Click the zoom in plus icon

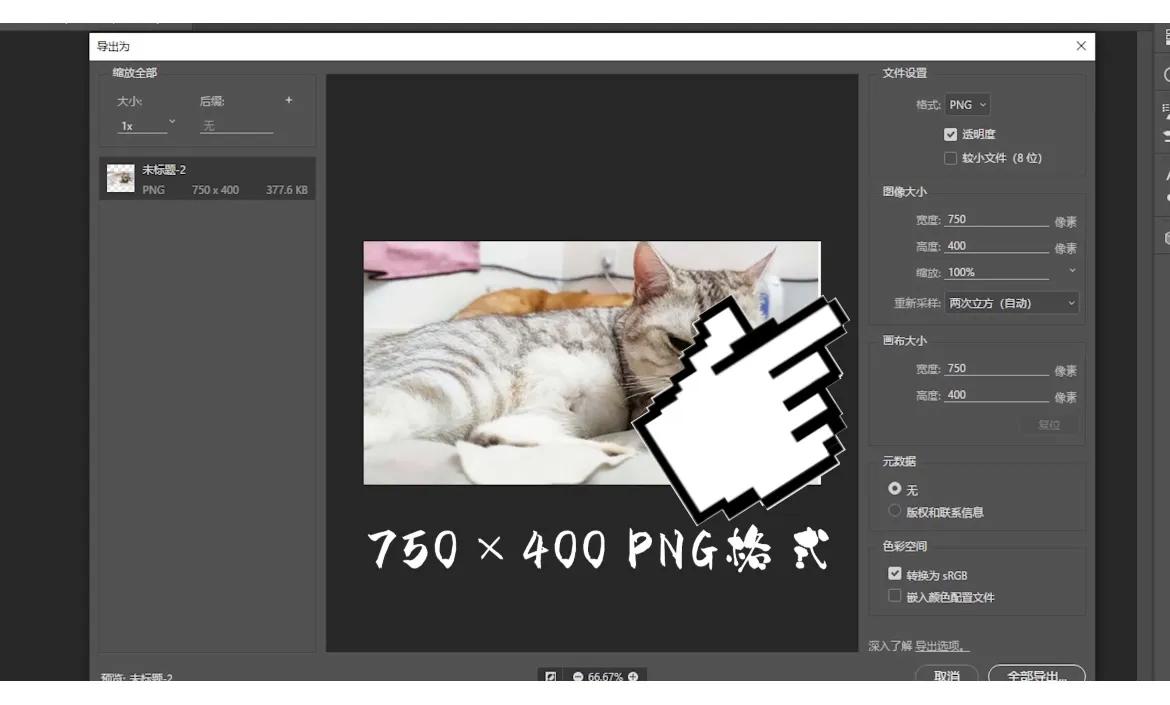coord(633,677)
